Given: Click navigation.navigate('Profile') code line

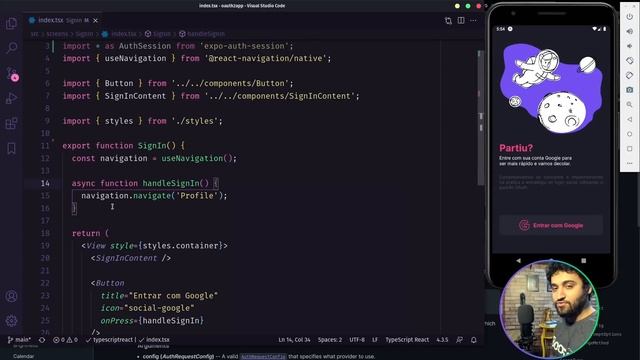Looking at the screenshot, I should tap(154, 196).
